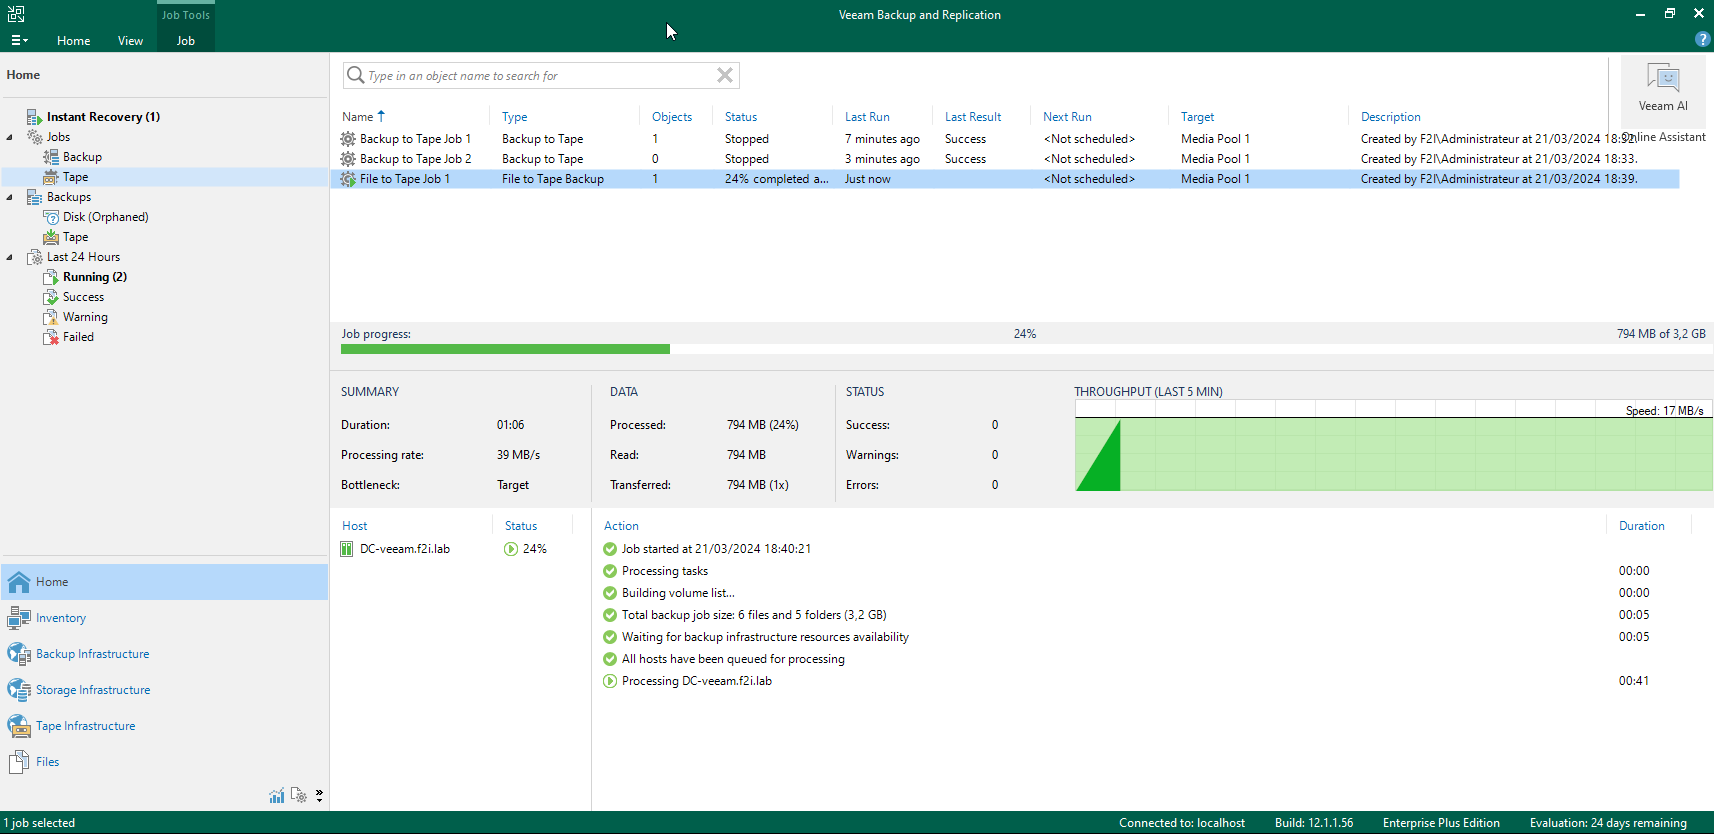Screen dimensions: 1714x834
Task: Open Storage Infrastructure view
Action: [x=93, y=690]
